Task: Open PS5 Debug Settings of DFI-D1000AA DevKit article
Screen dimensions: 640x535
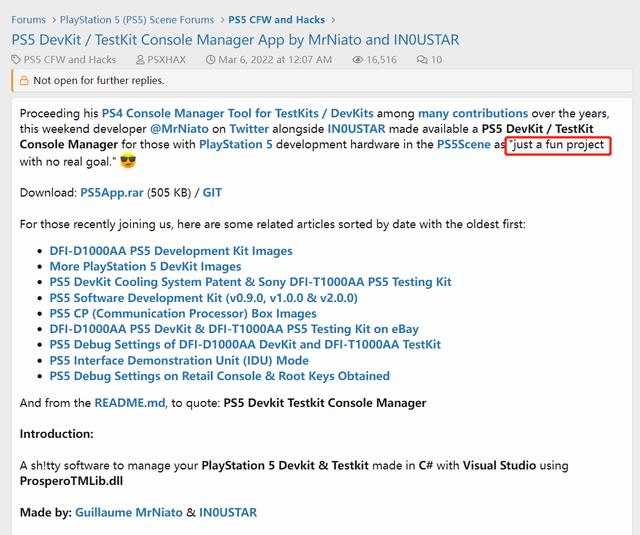Action: tap(245, 344)
